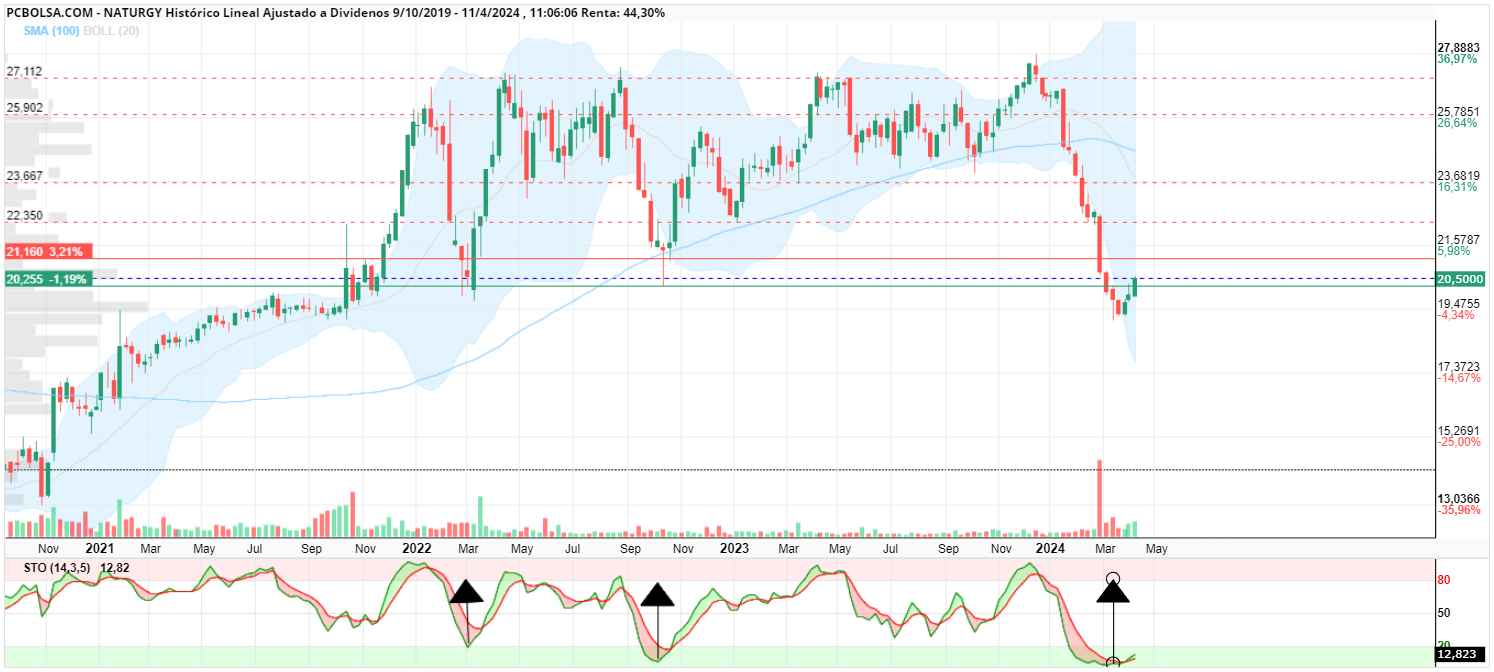Screen dimensions: 1494x672
Task: Click the 16,31% percentage label
Action: 1456,187
